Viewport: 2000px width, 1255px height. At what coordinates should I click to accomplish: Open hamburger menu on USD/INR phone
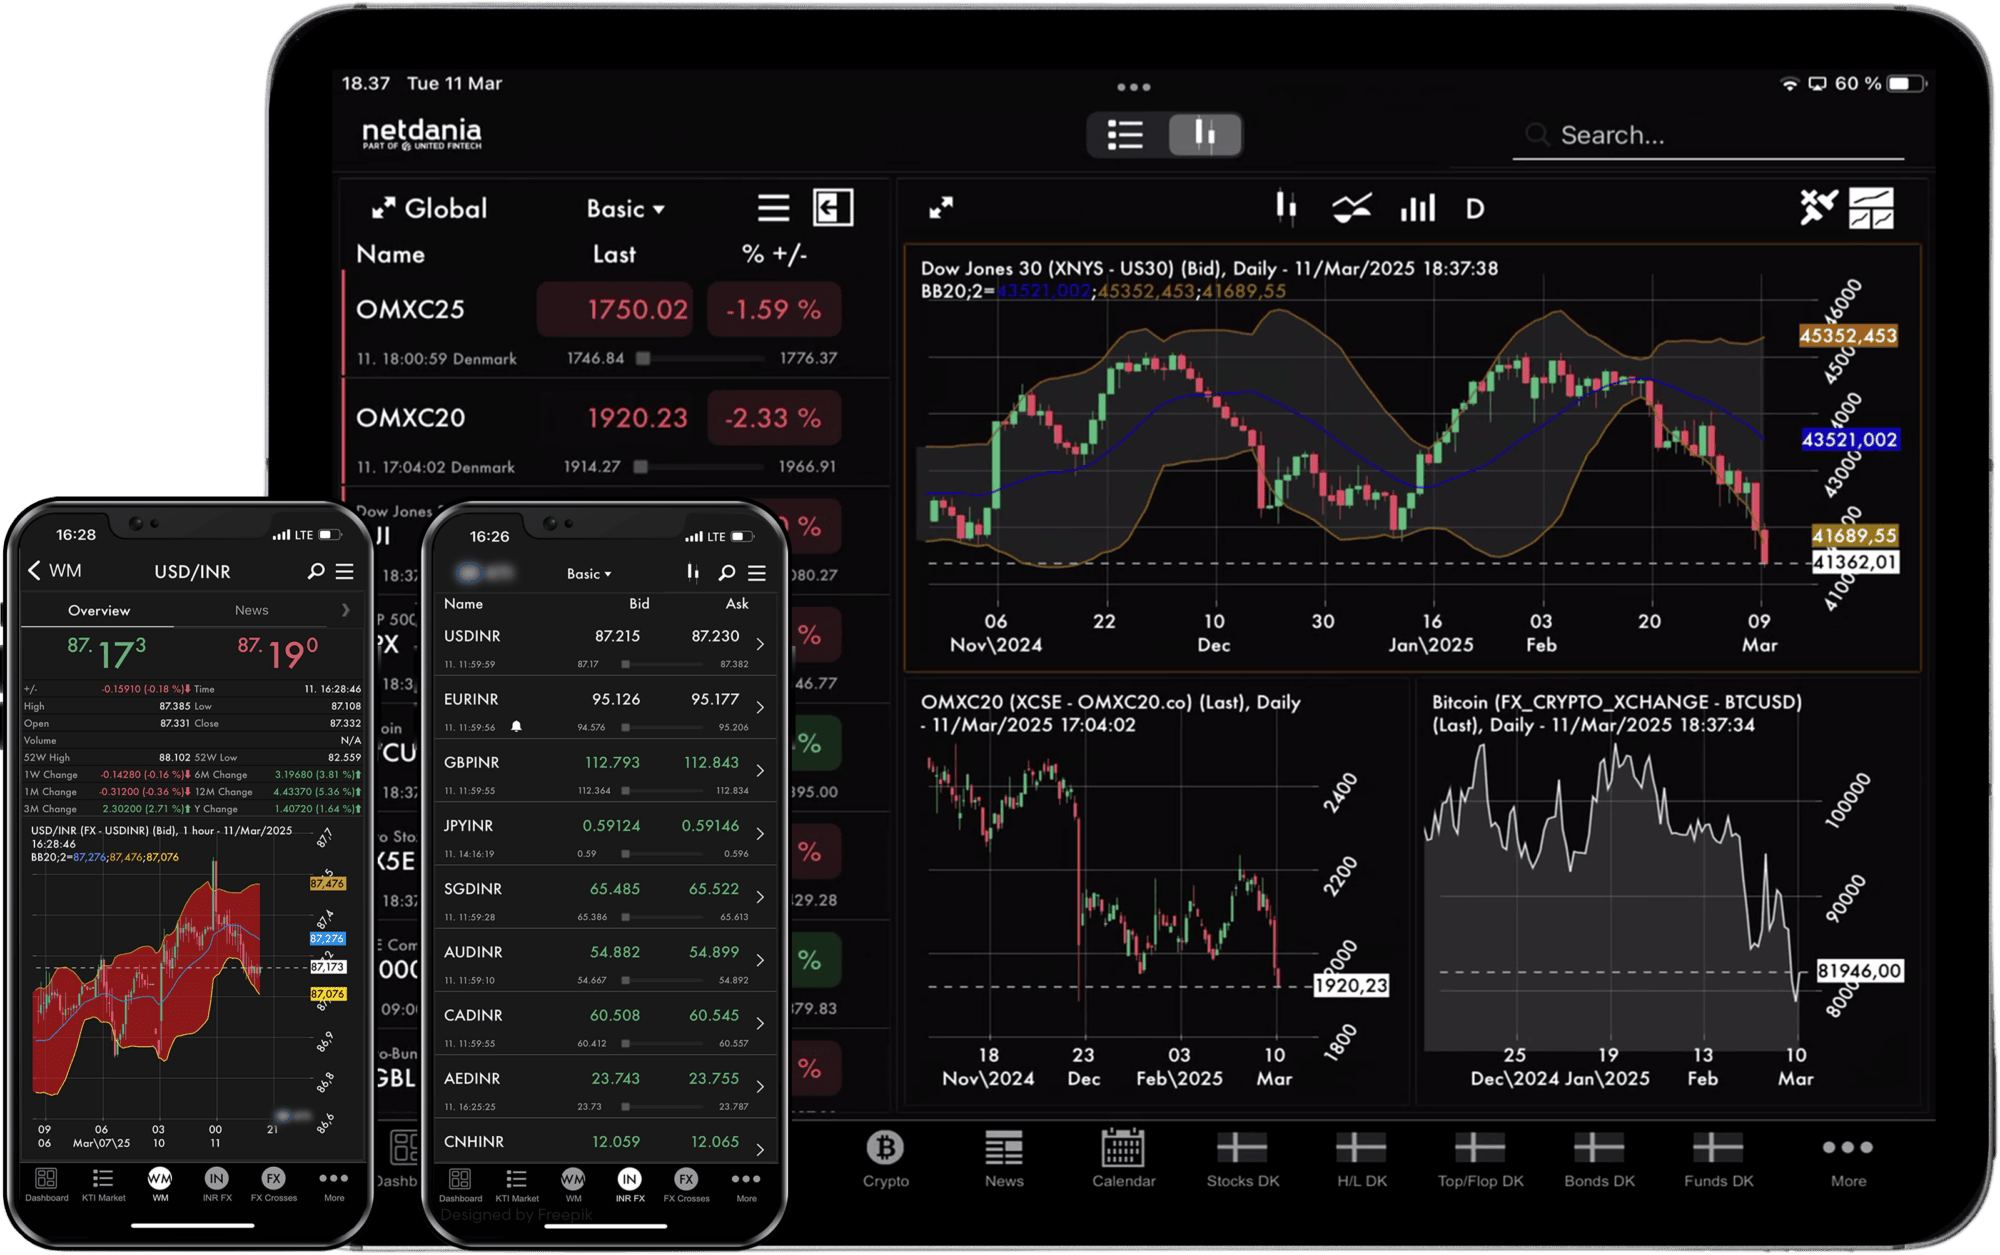point(345,571)
